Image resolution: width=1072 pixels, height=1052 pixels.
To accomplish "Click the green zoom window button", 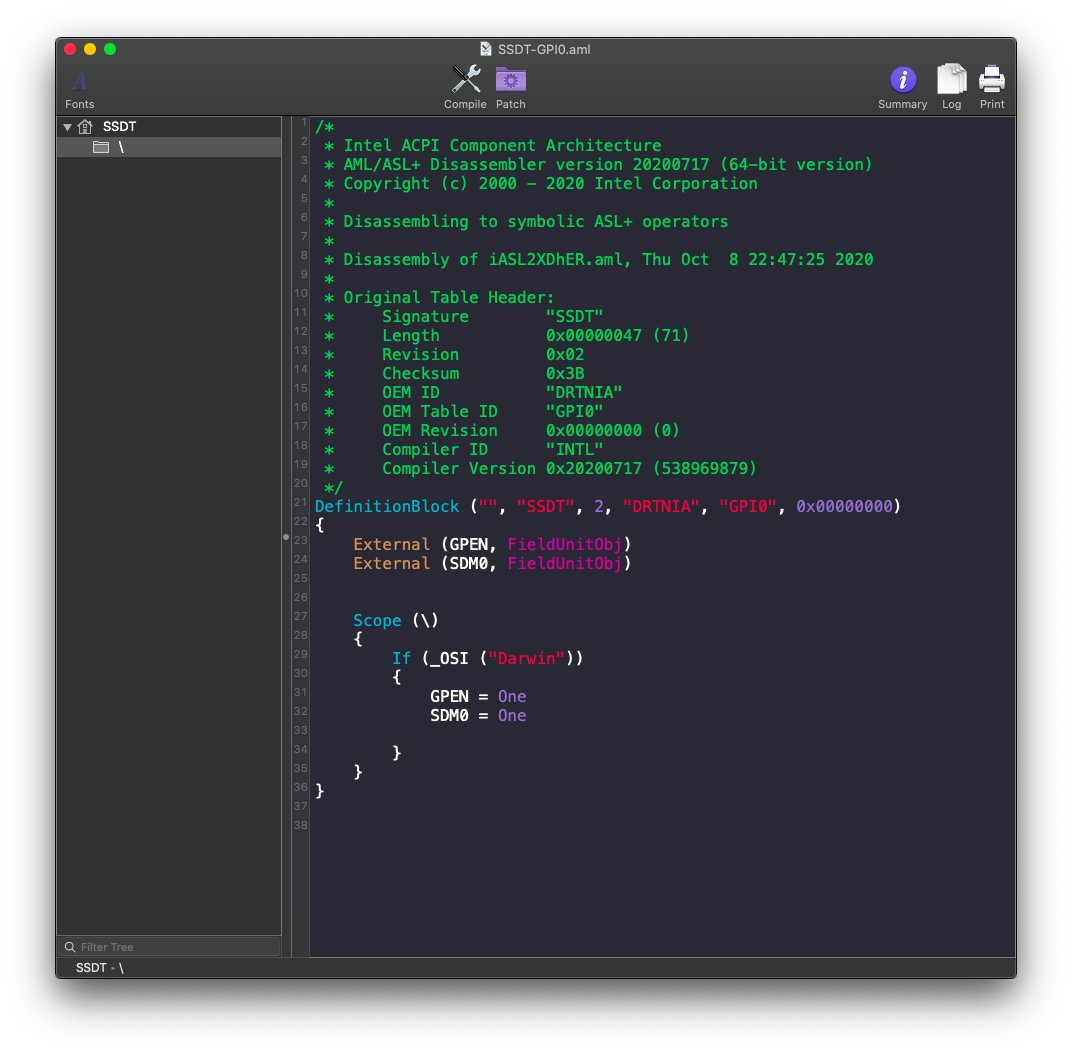I will 110,49.
